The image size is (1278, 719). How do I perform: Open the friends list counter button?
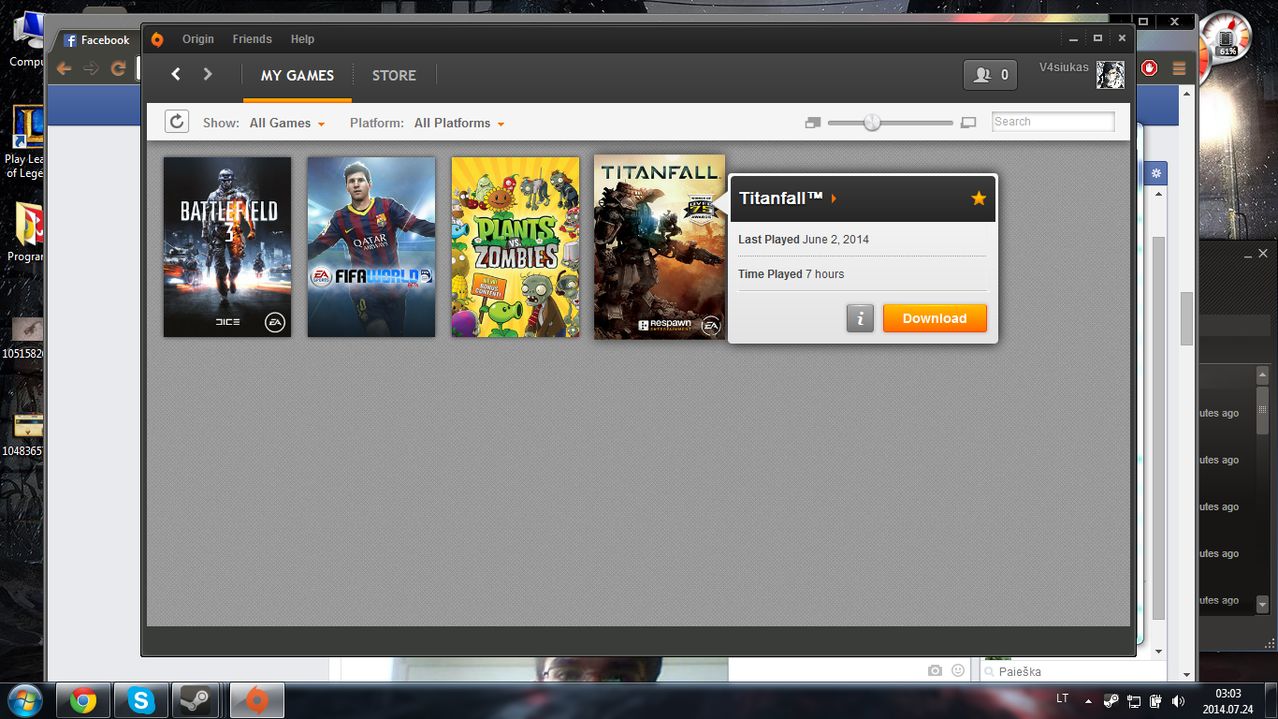tap(991, 75)
